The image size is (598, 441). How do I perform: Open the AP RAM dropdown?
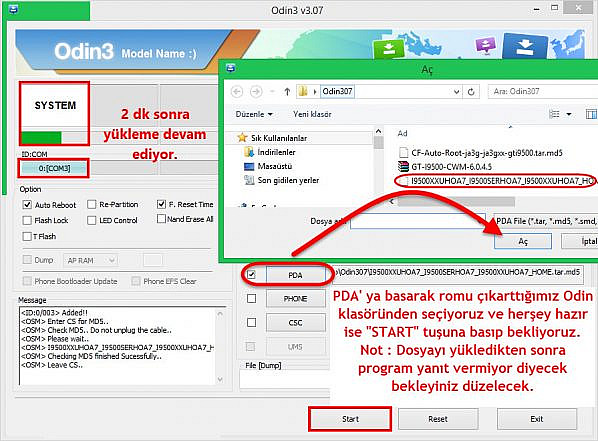click(90, 260)
